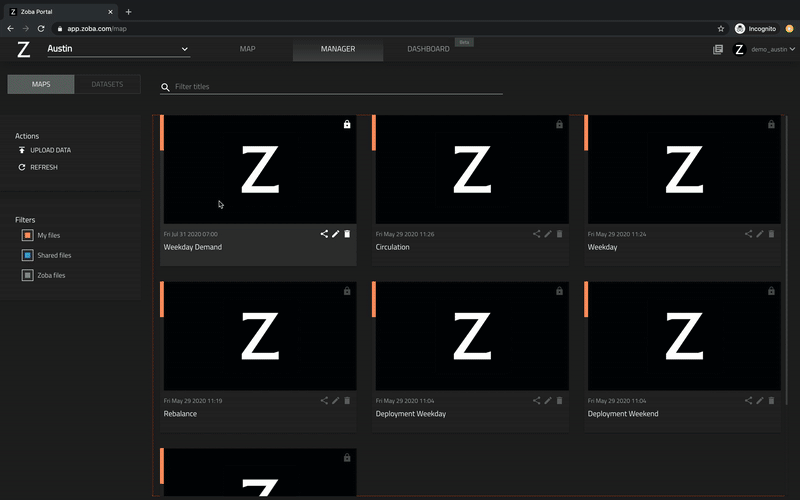Edit the Rebalance map
Screen dimensions: 800x500
336,401
